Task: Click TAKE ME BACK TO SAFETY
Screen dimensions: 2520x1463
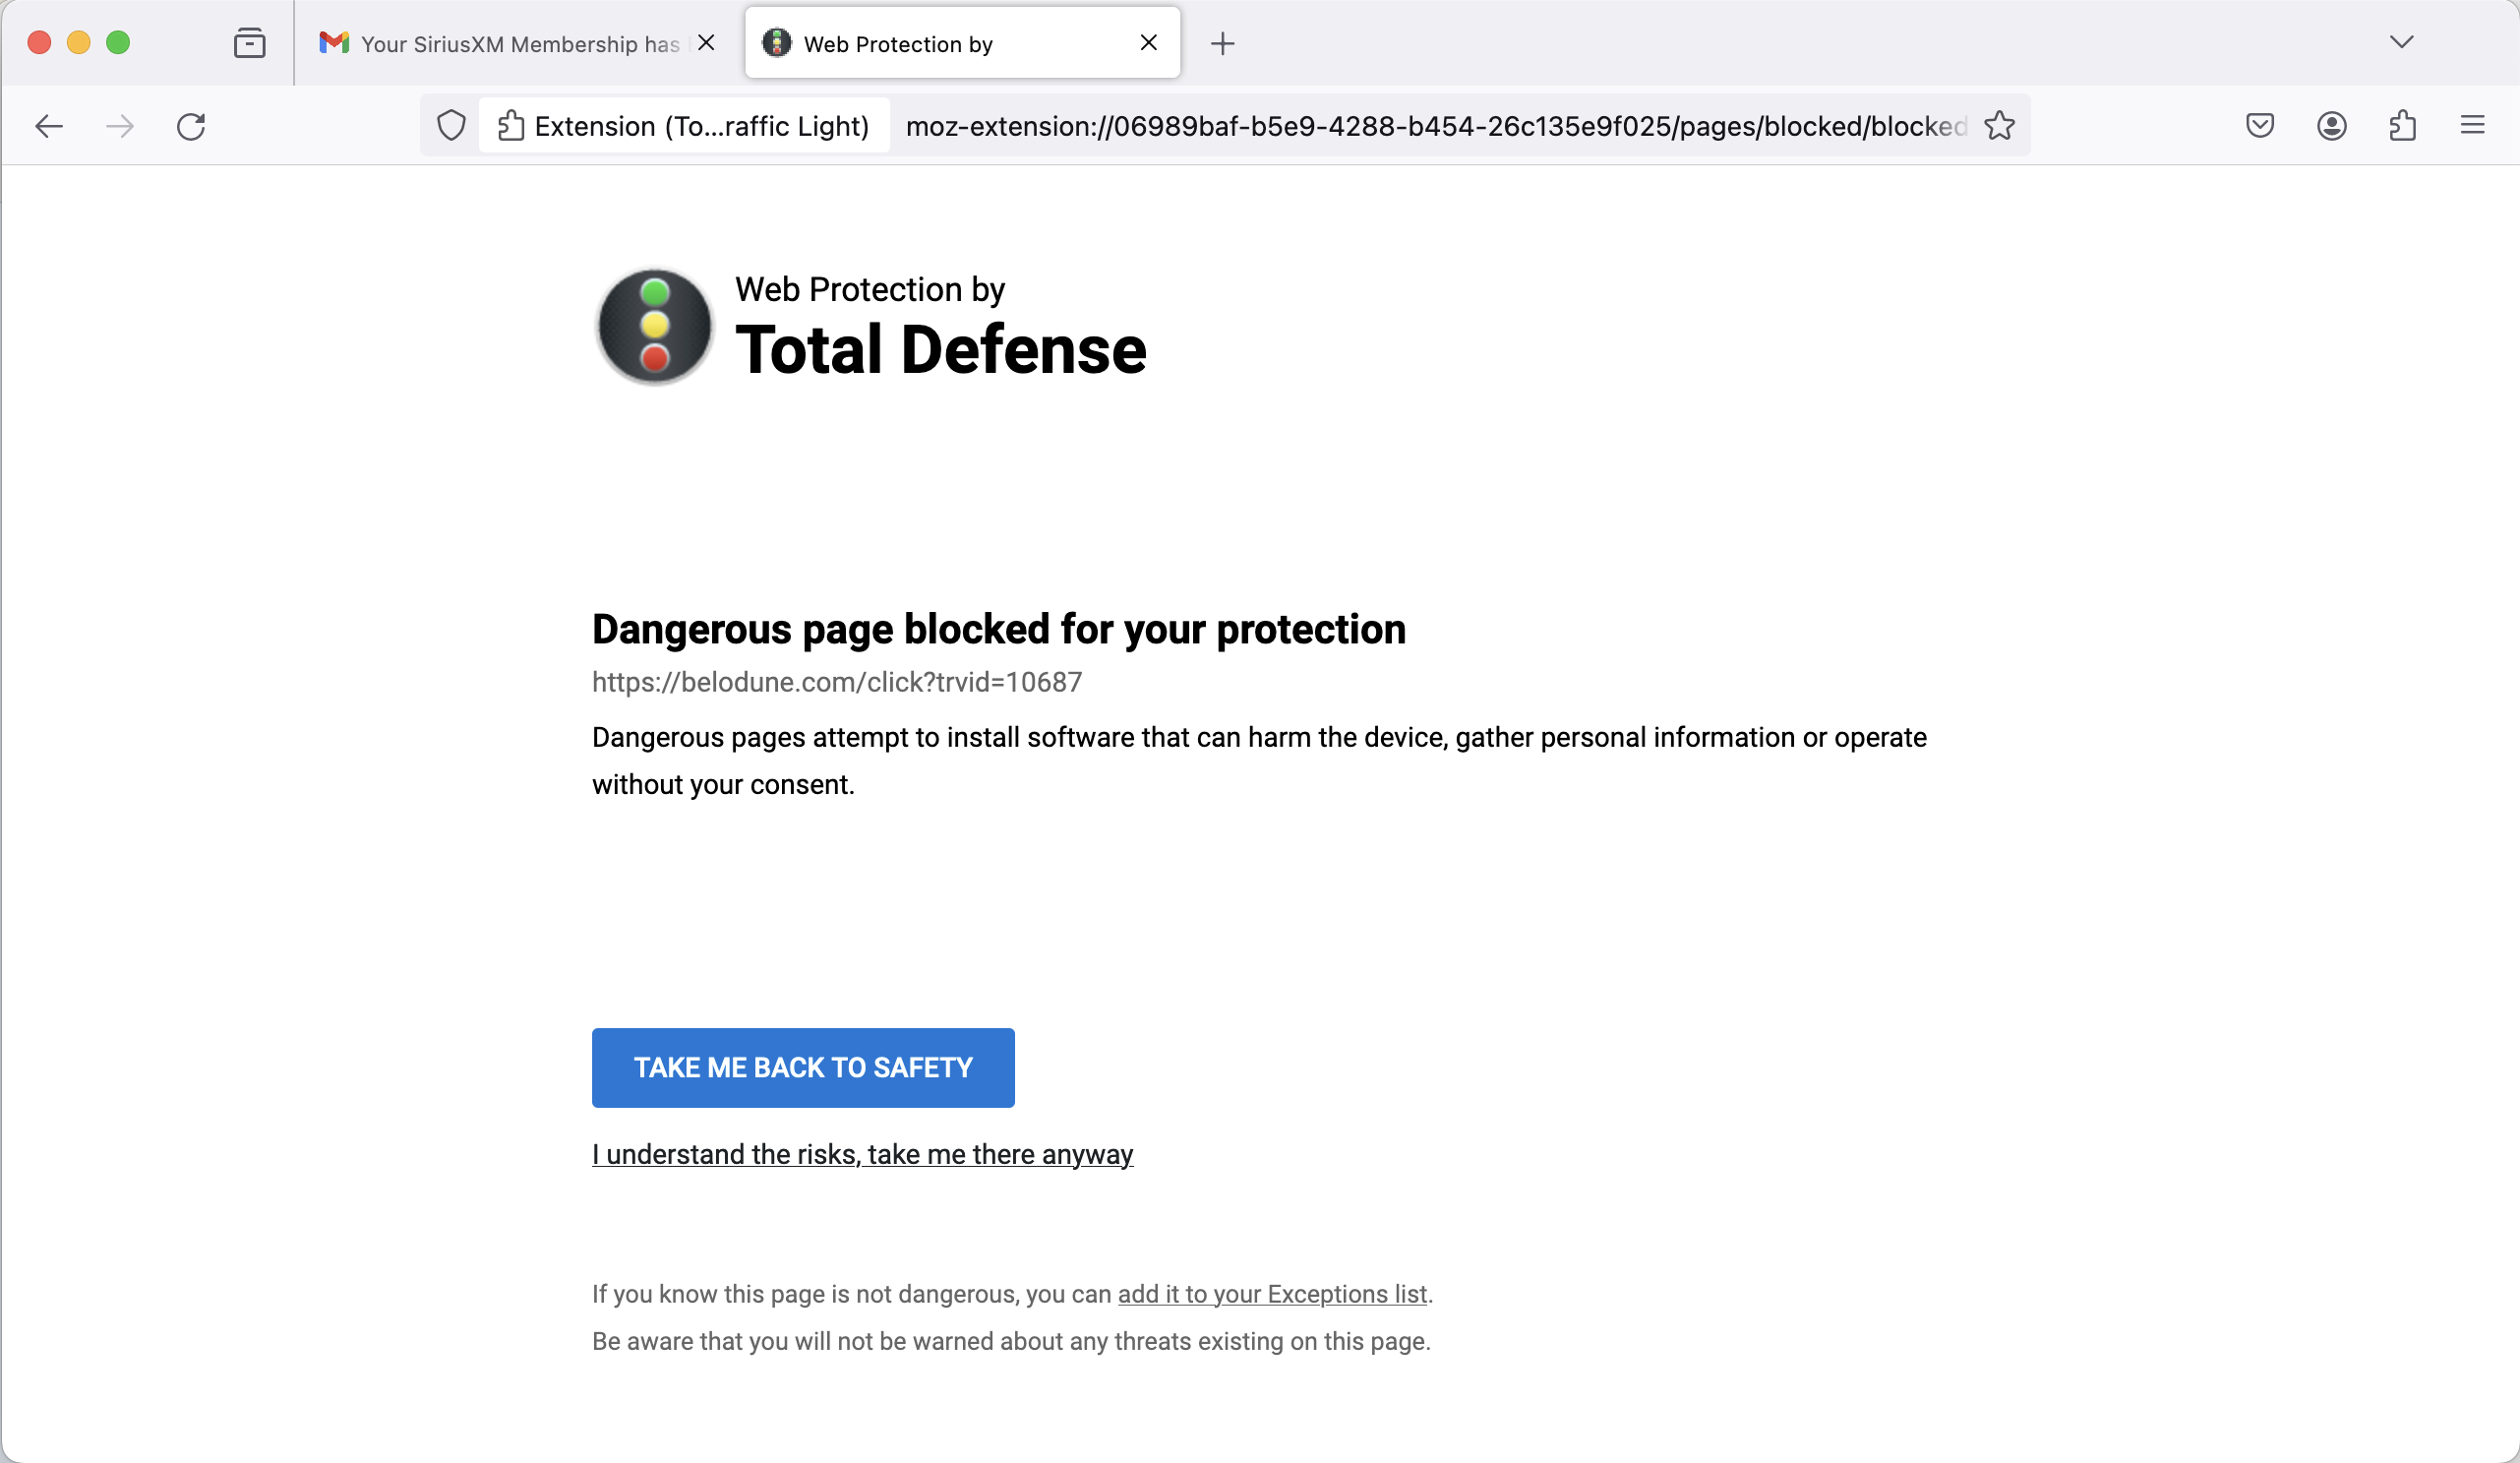Action: [803, 1067]
